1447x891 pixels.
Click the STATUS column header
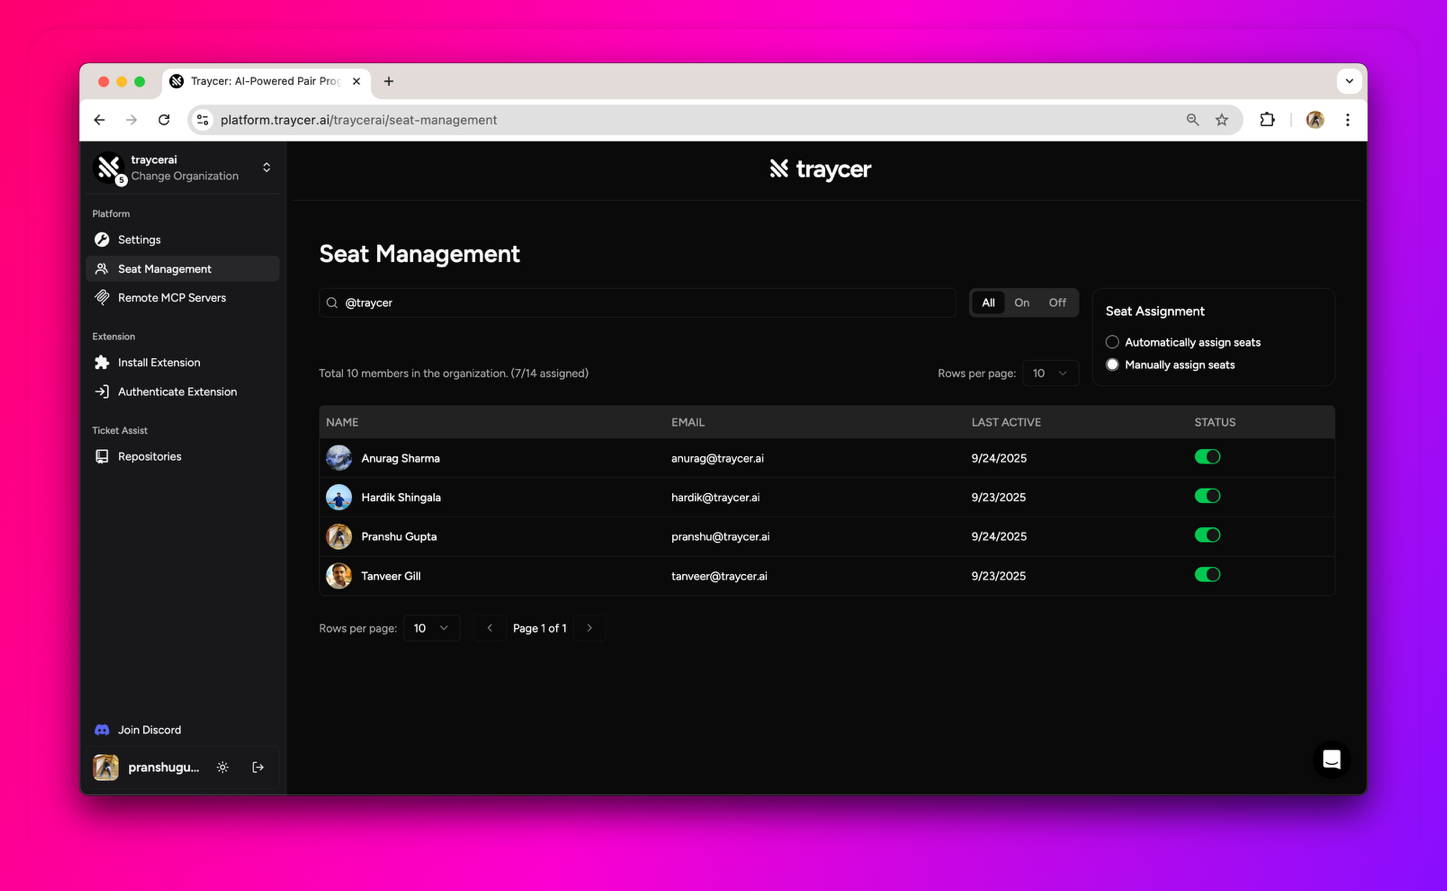[1215, 423]
